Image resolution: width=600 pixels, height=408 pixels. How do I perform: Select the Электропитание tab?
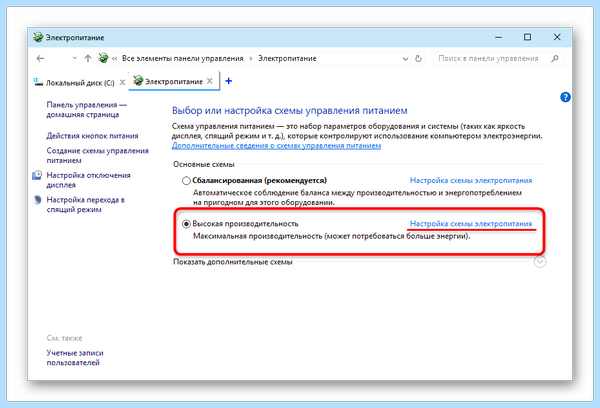(174, 82)
